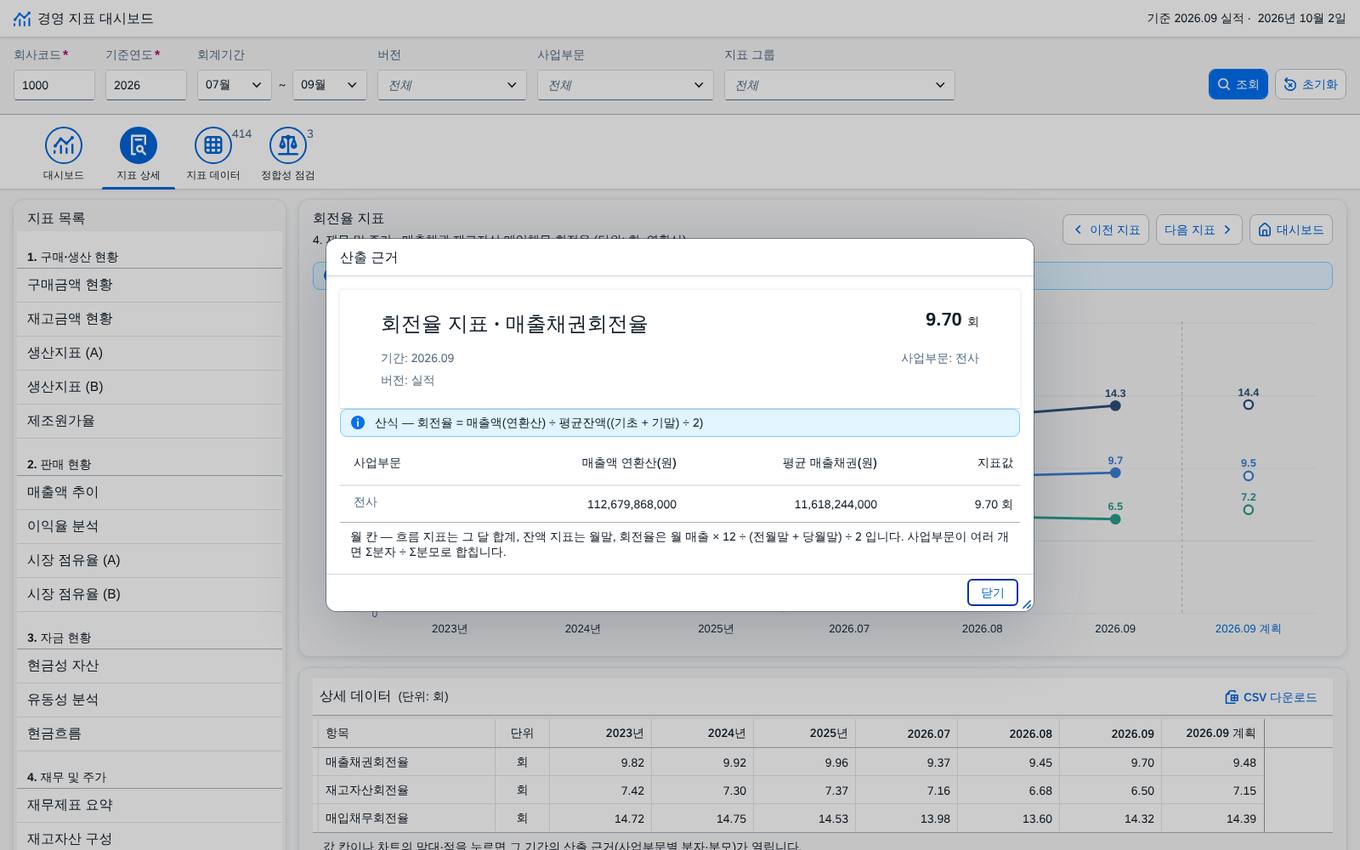1360x850 pixels.
Task: Go to the 이전 지표
Action: [x=1105, y=230]
